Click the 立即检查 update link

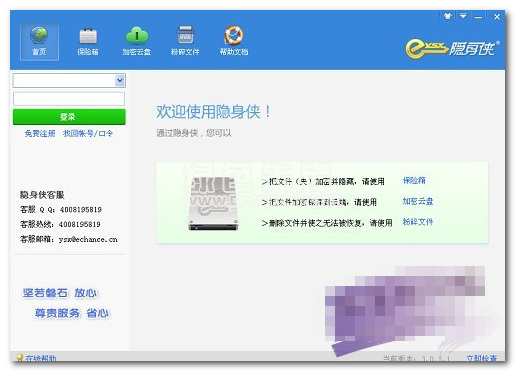[482, 358]
